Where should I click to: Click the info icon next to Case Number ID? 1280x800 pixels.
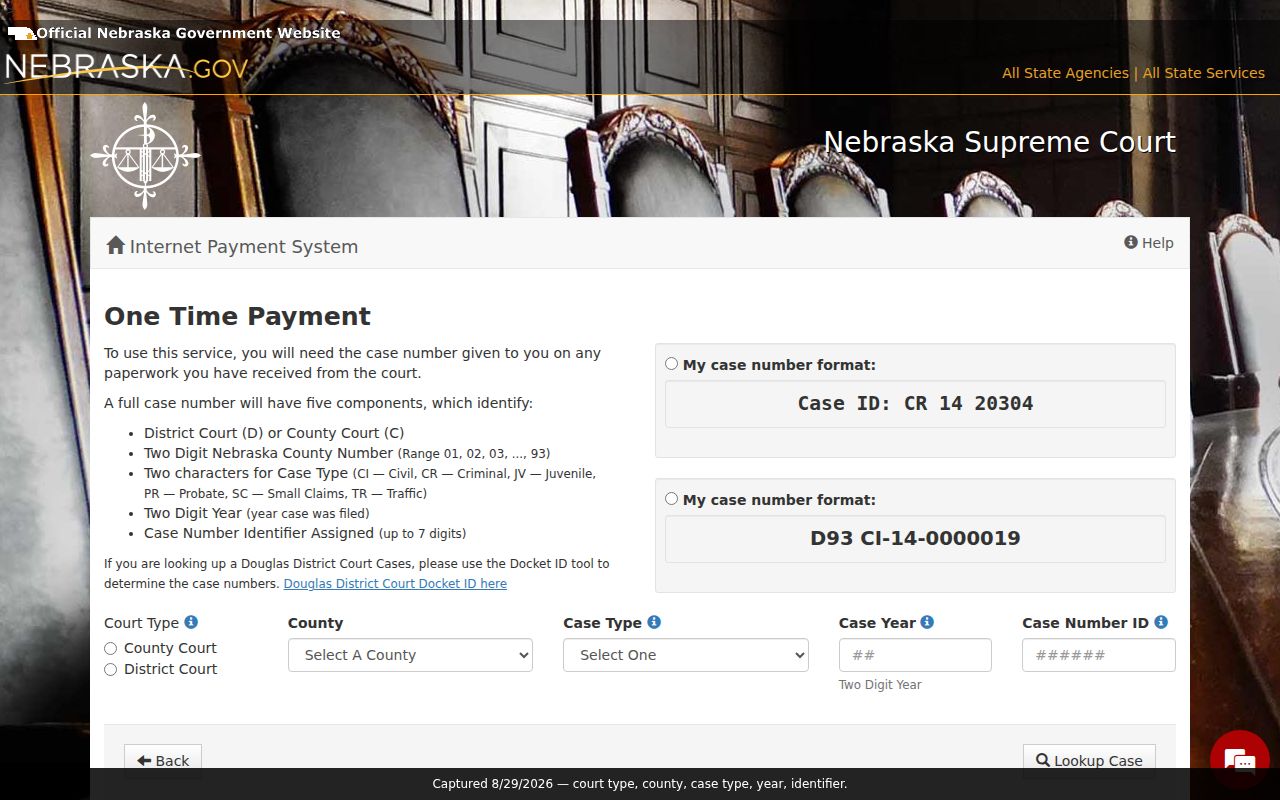1161,622
